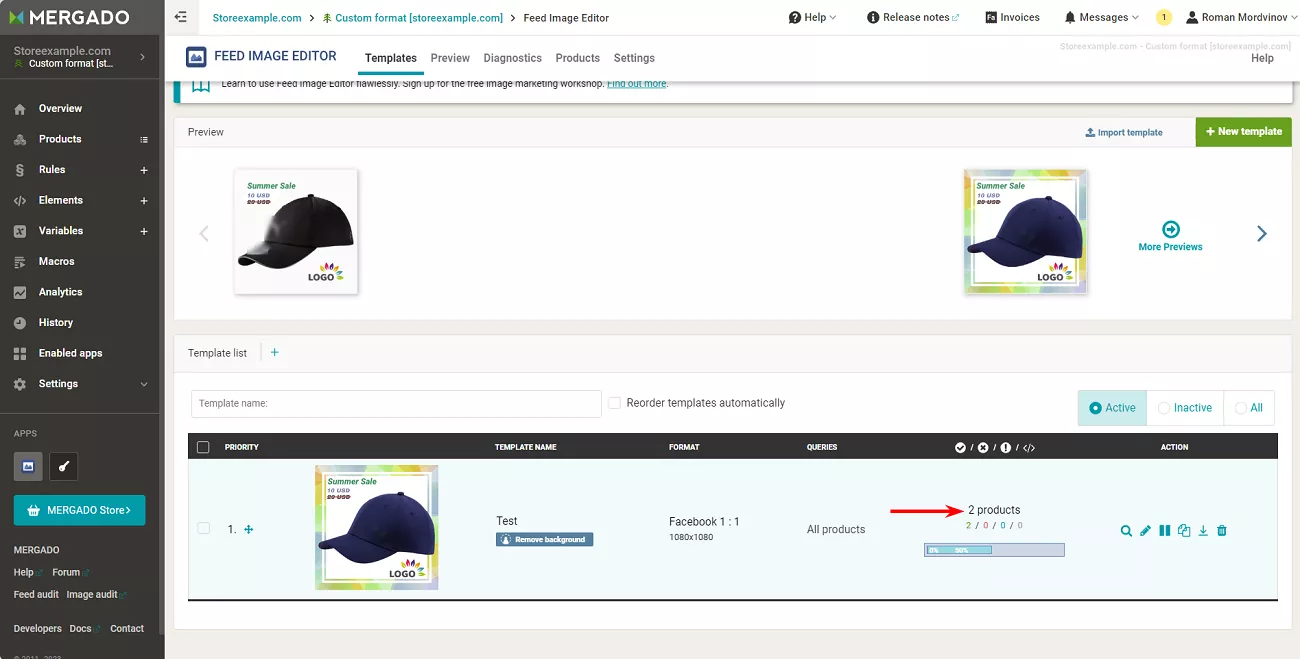This screenshot has height=659, width=1300.
Task: Click the move handle next to priority 1
Action: click(x=249, y=529)
